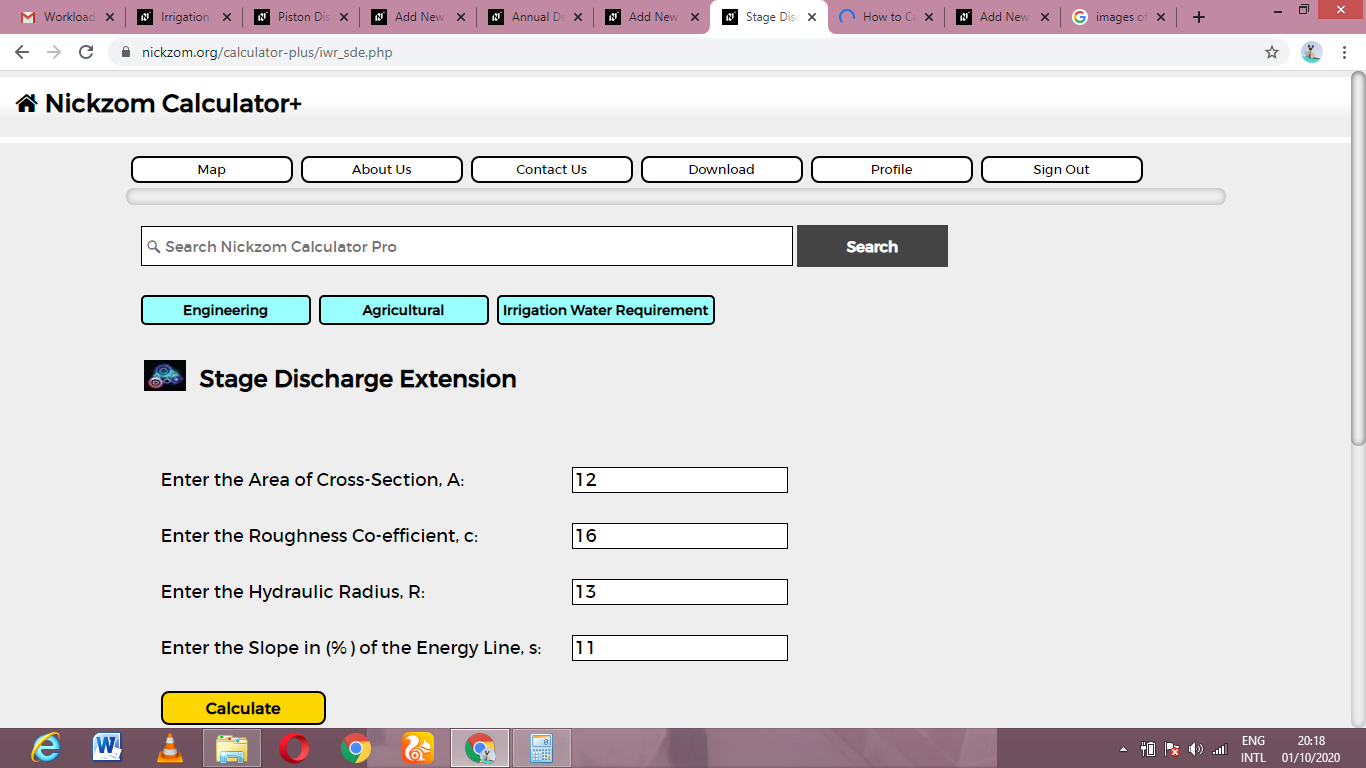Screen dimensions: 1366x768
Task: Click the Roughness Co-efficient input
Action: [x=680, y=536]
